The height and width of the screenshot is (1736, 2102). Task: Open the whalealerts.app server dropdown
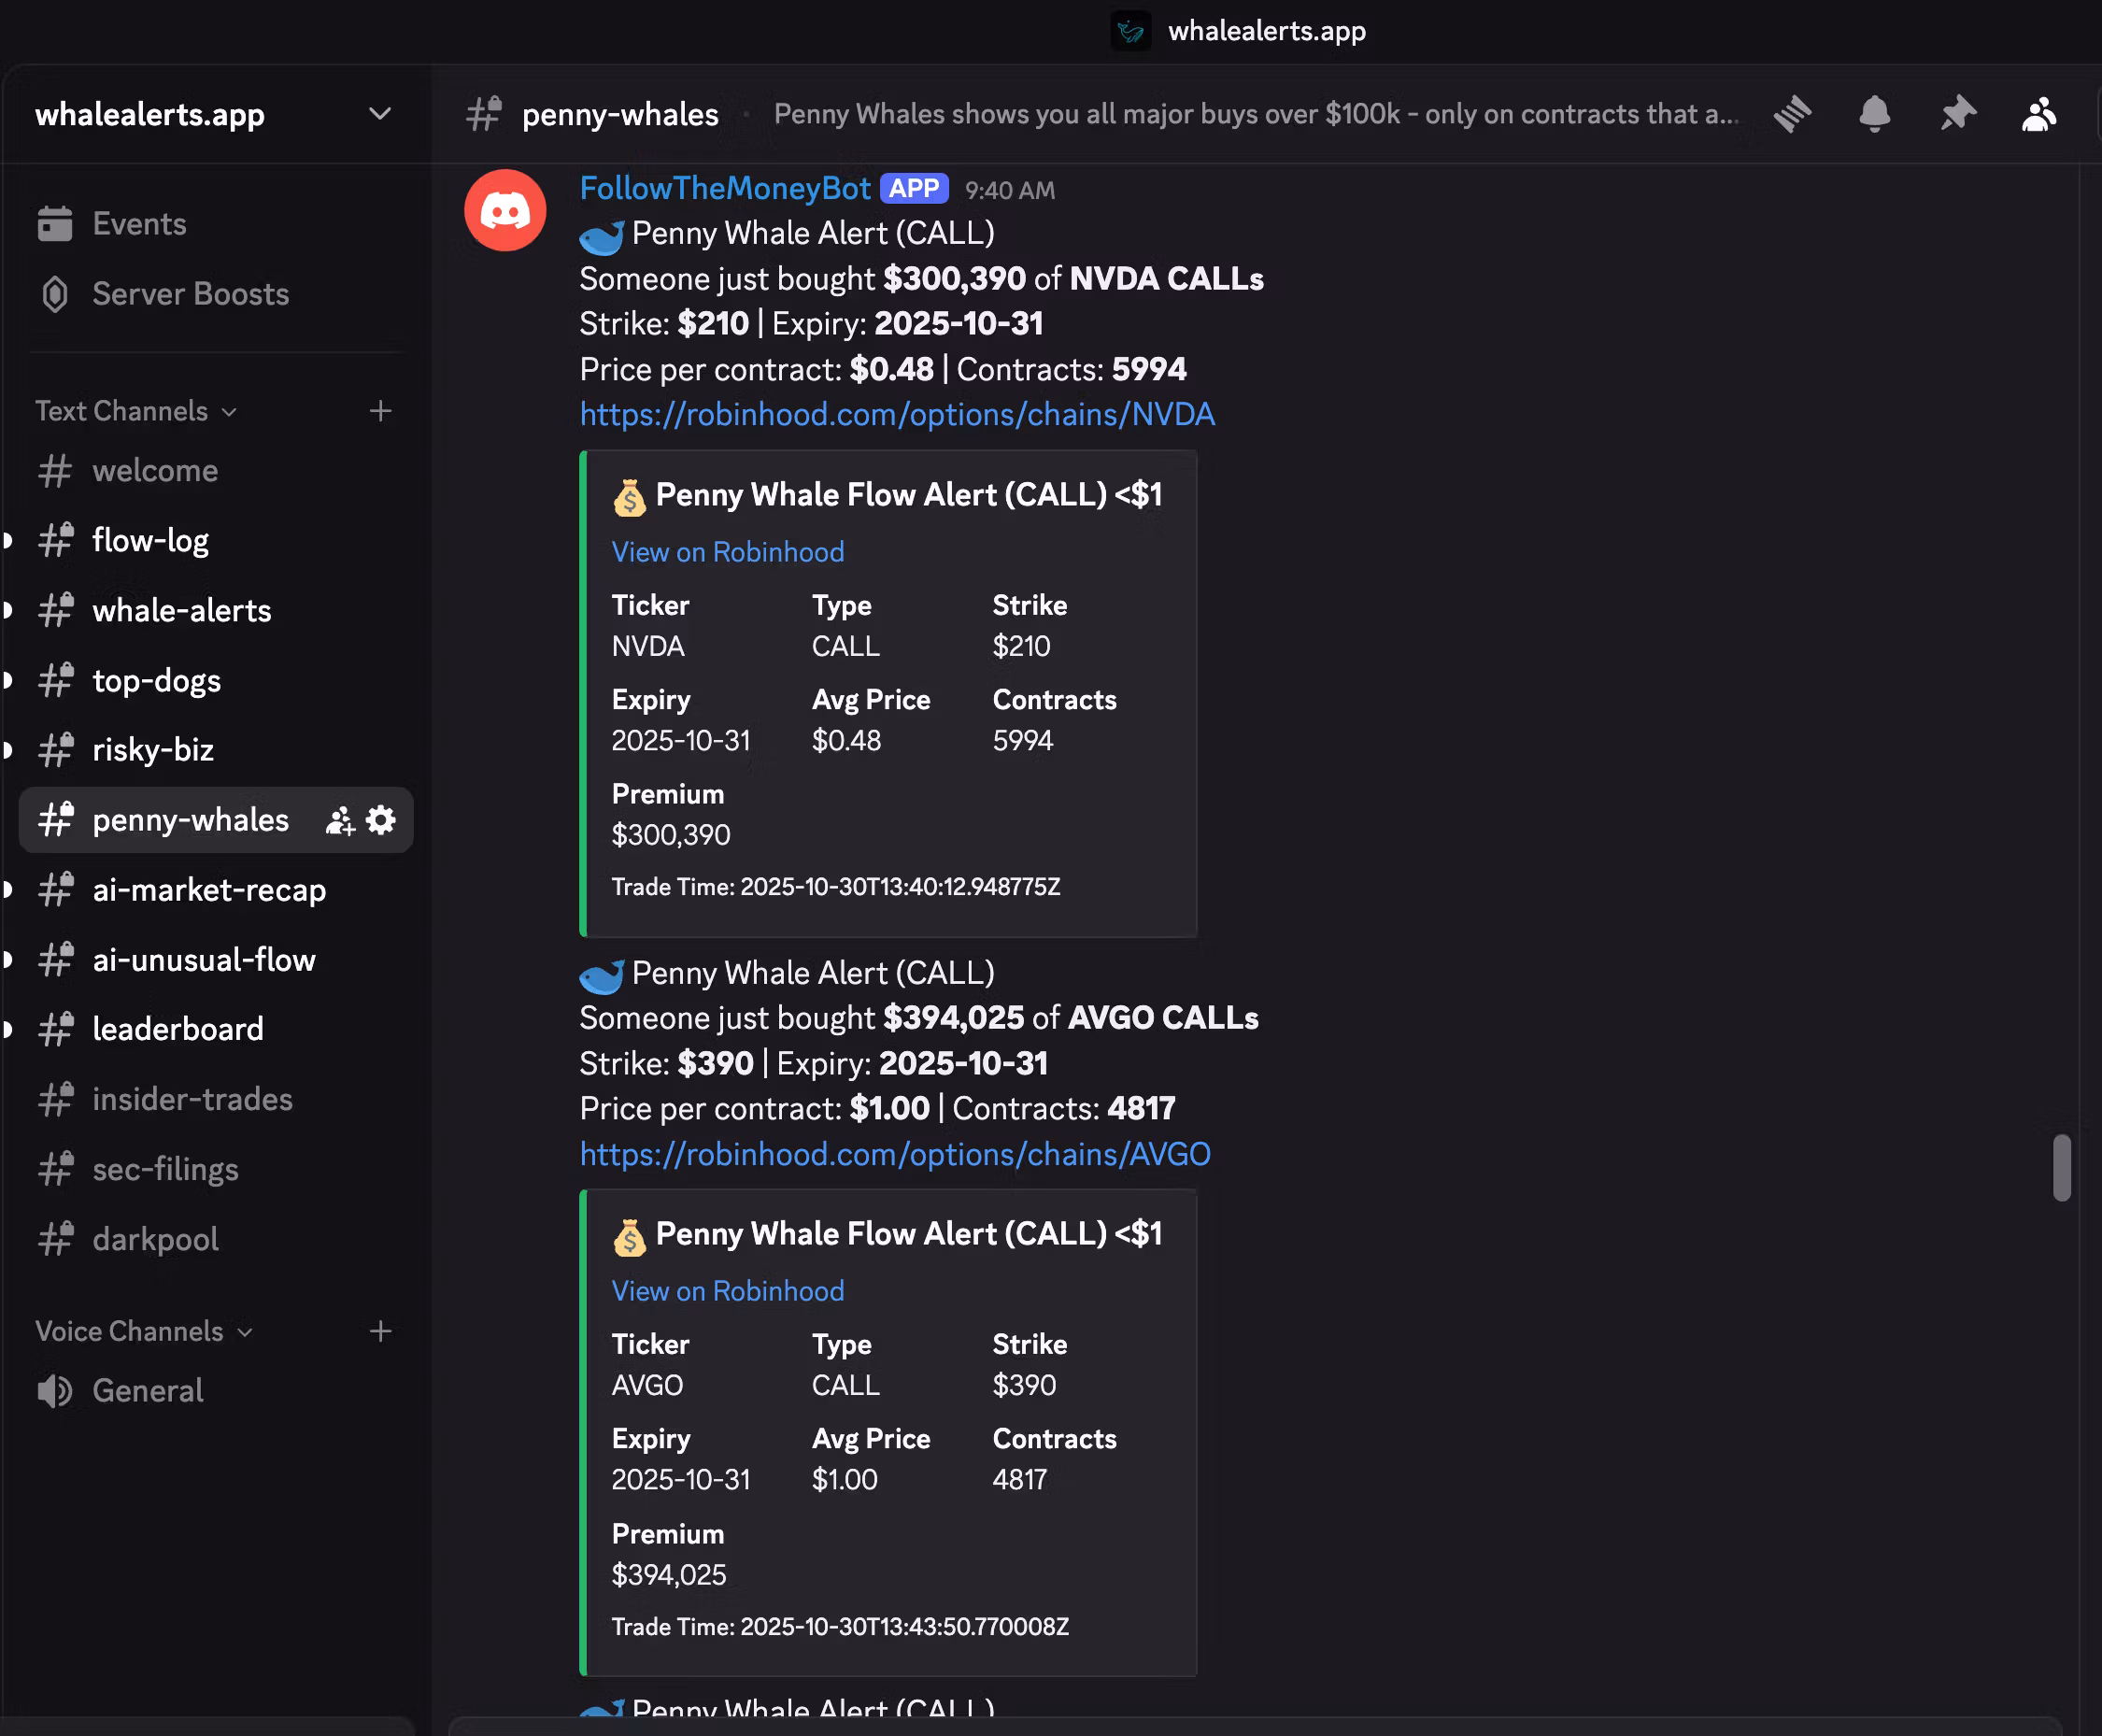coord(379,114)
